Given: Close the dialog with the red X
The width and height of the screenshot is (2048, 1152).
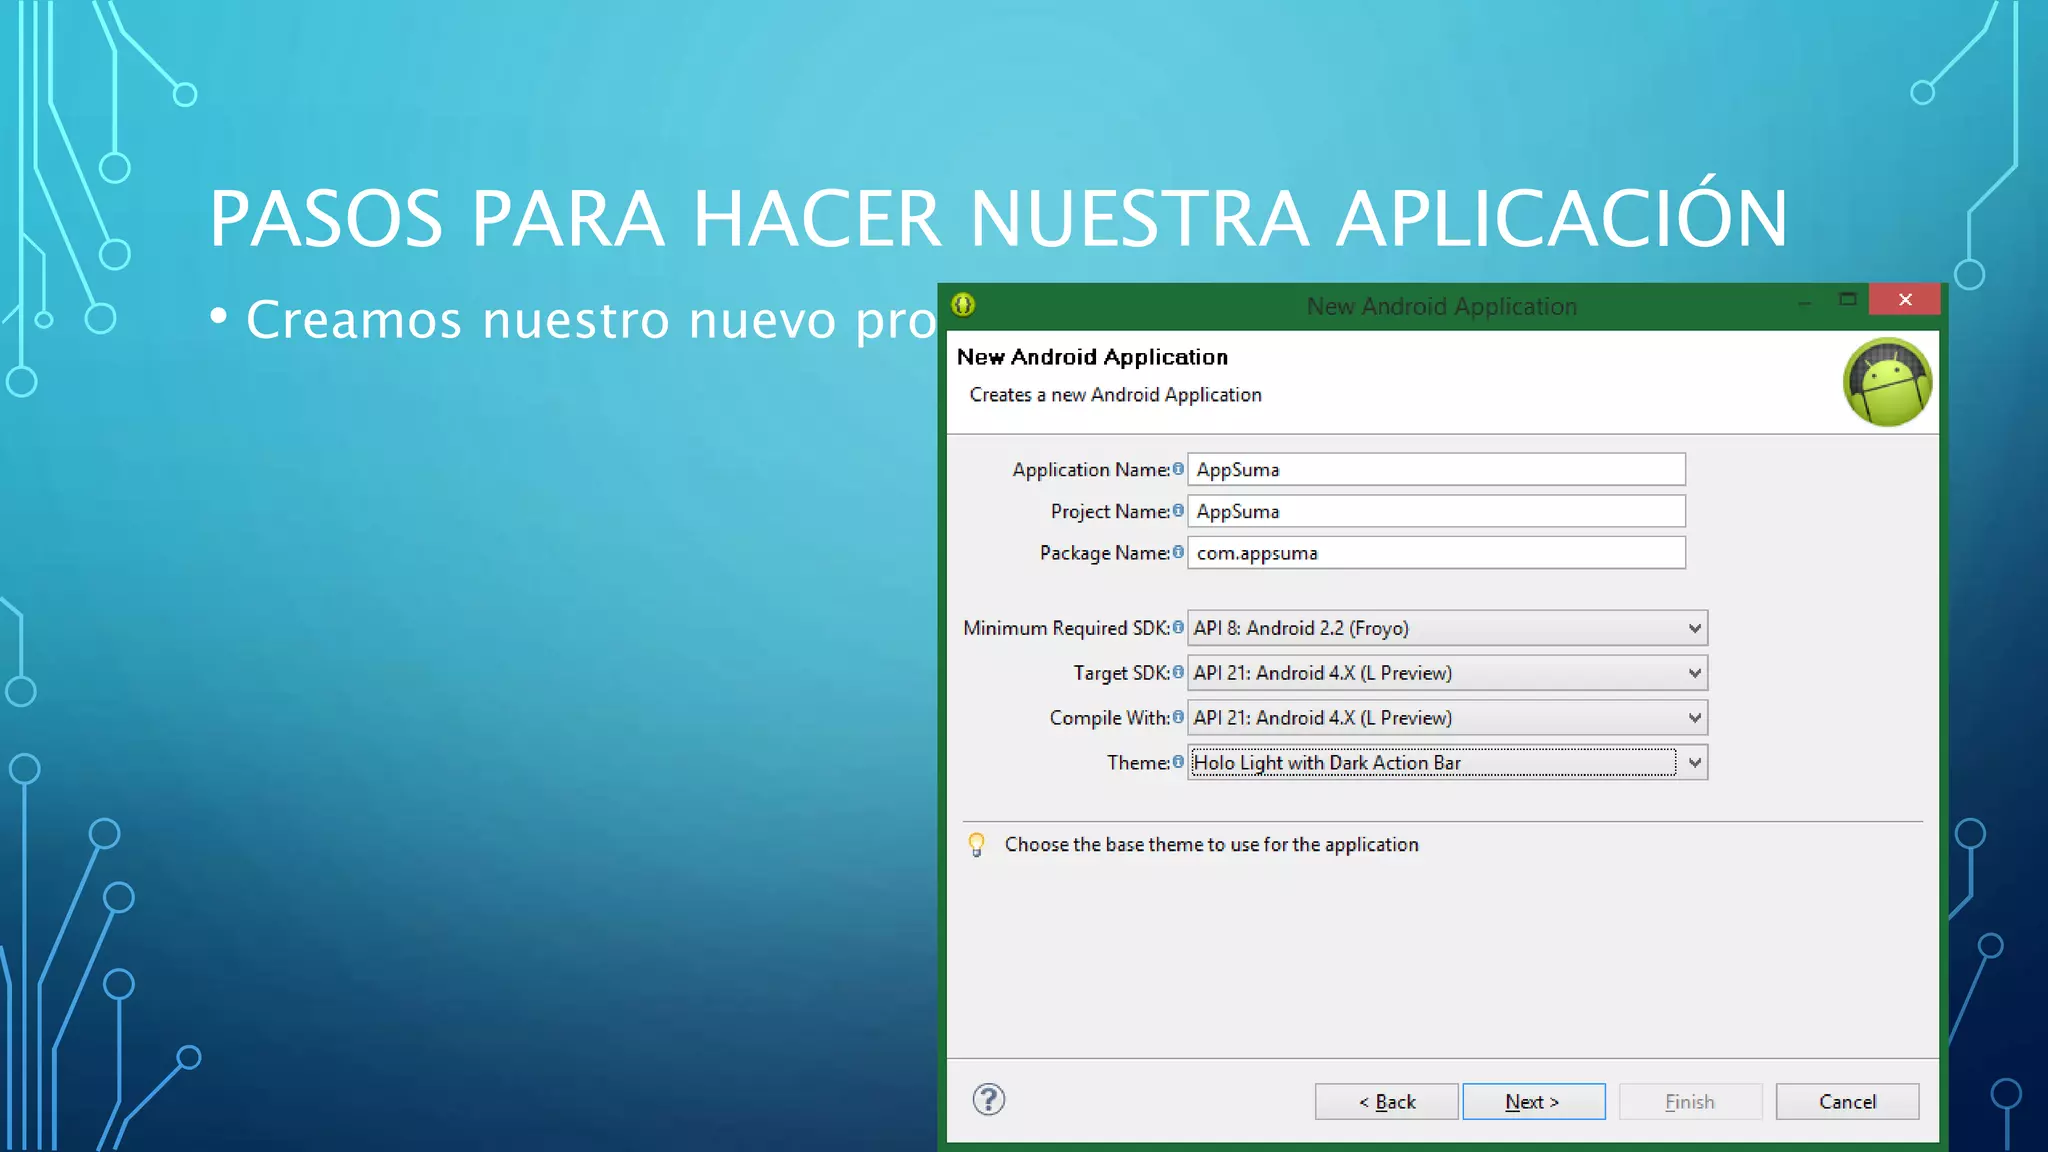Looking at the screenshot, I should click(x=1904, y=300).
